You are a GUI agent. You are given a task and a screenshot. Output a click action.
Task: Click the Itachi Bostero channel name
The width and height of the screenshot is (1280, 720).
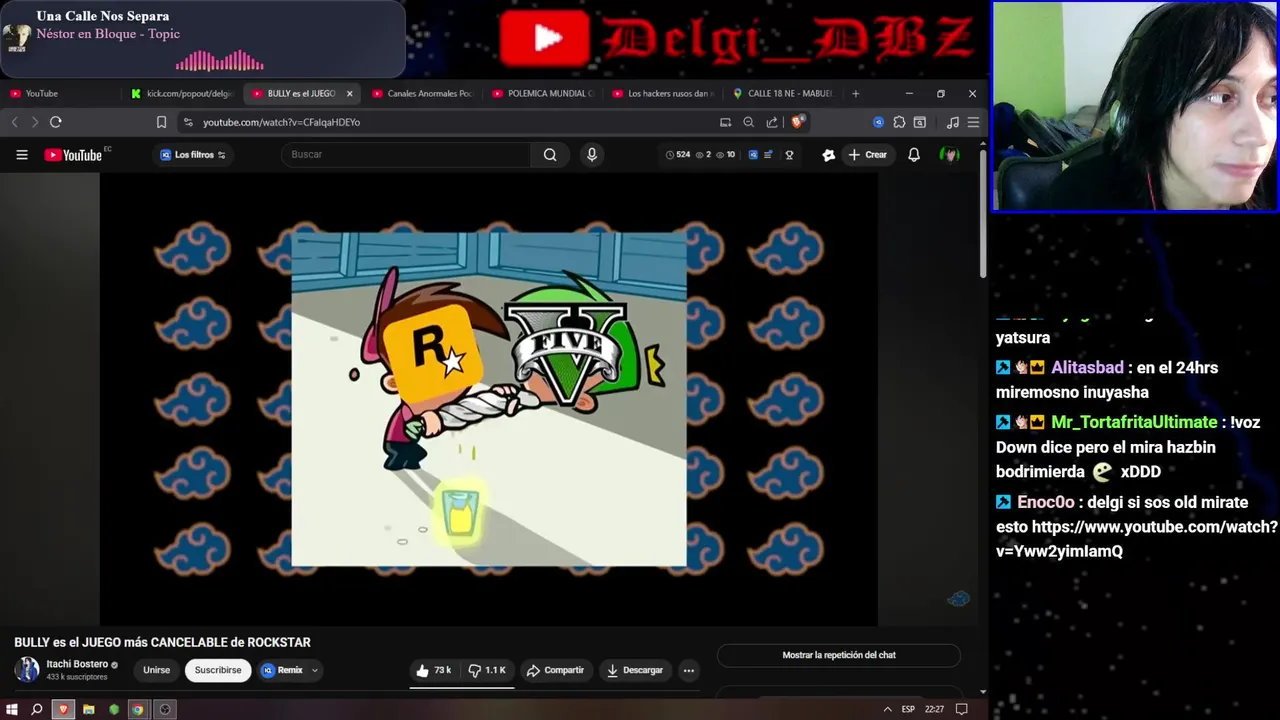tap(77, 664)
